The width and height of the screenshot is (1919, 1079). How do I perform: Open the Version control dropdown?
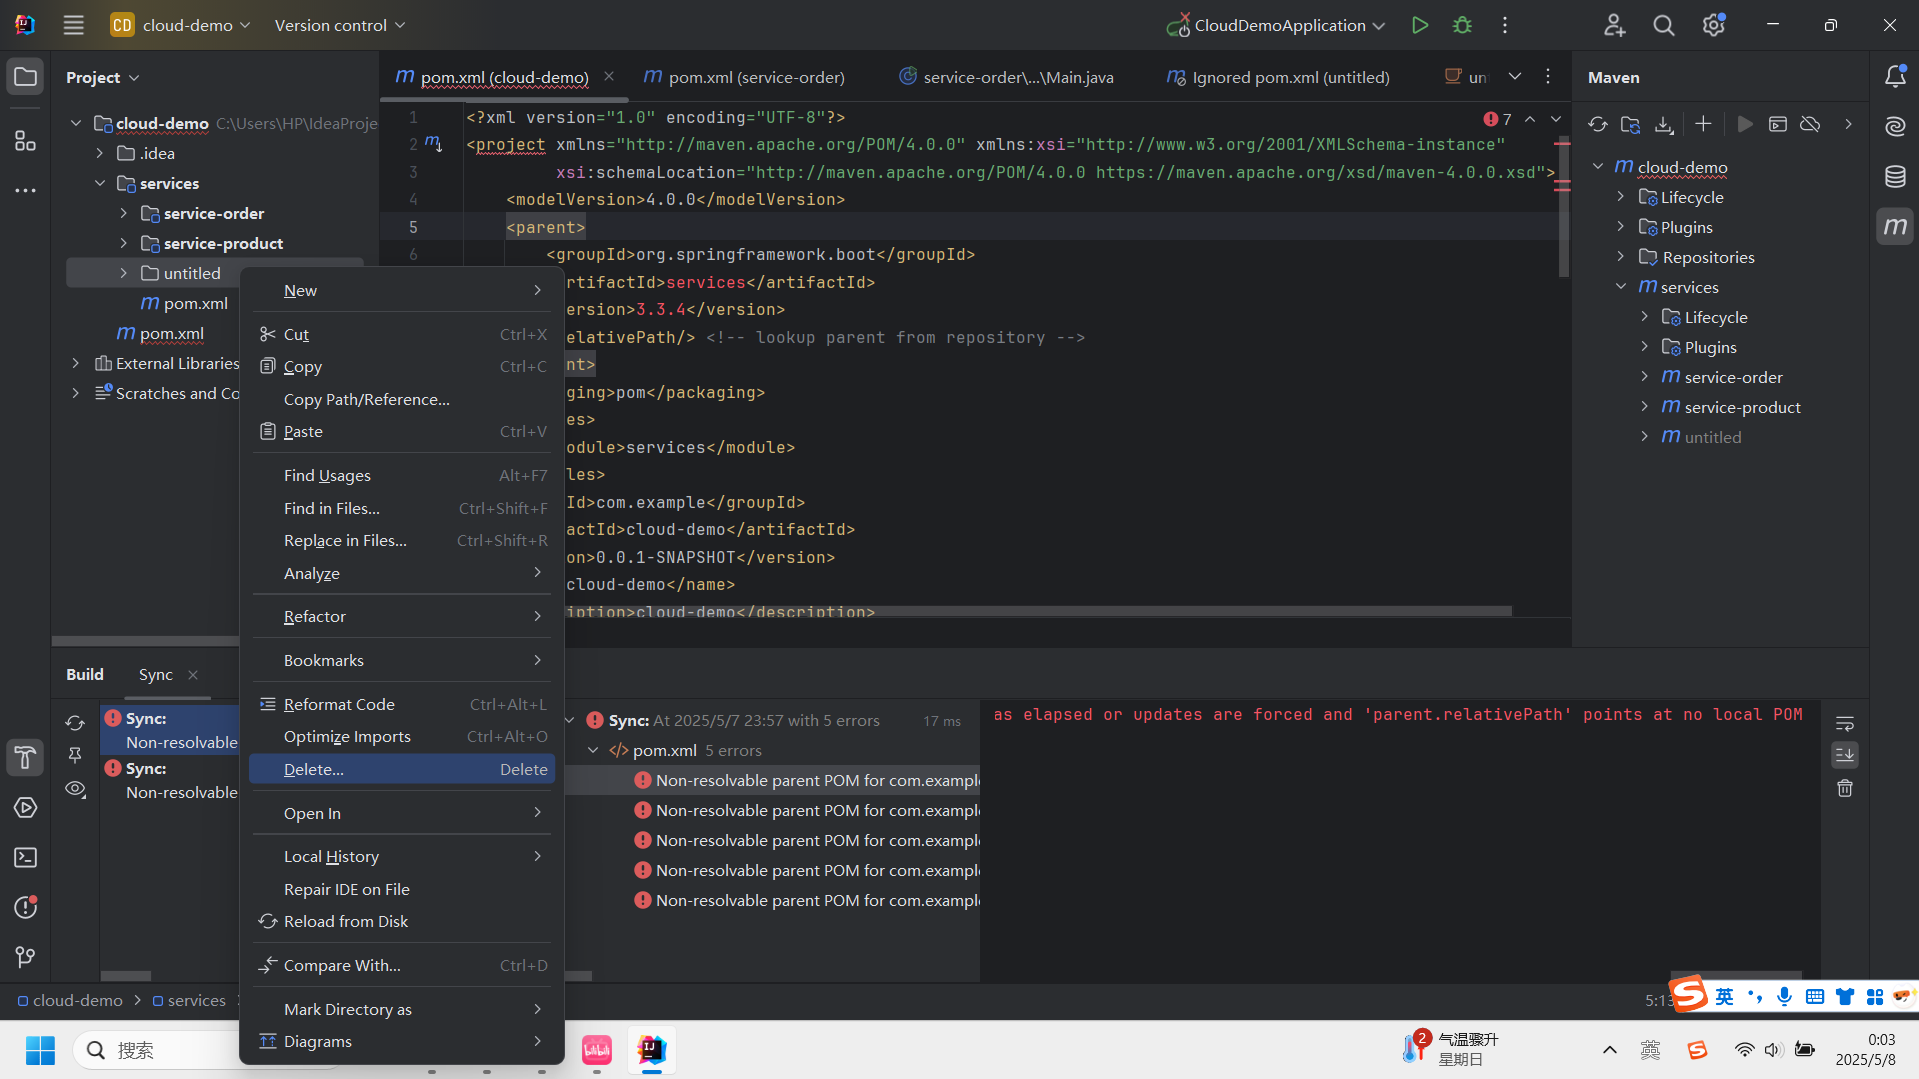click(x=340, y=25)
